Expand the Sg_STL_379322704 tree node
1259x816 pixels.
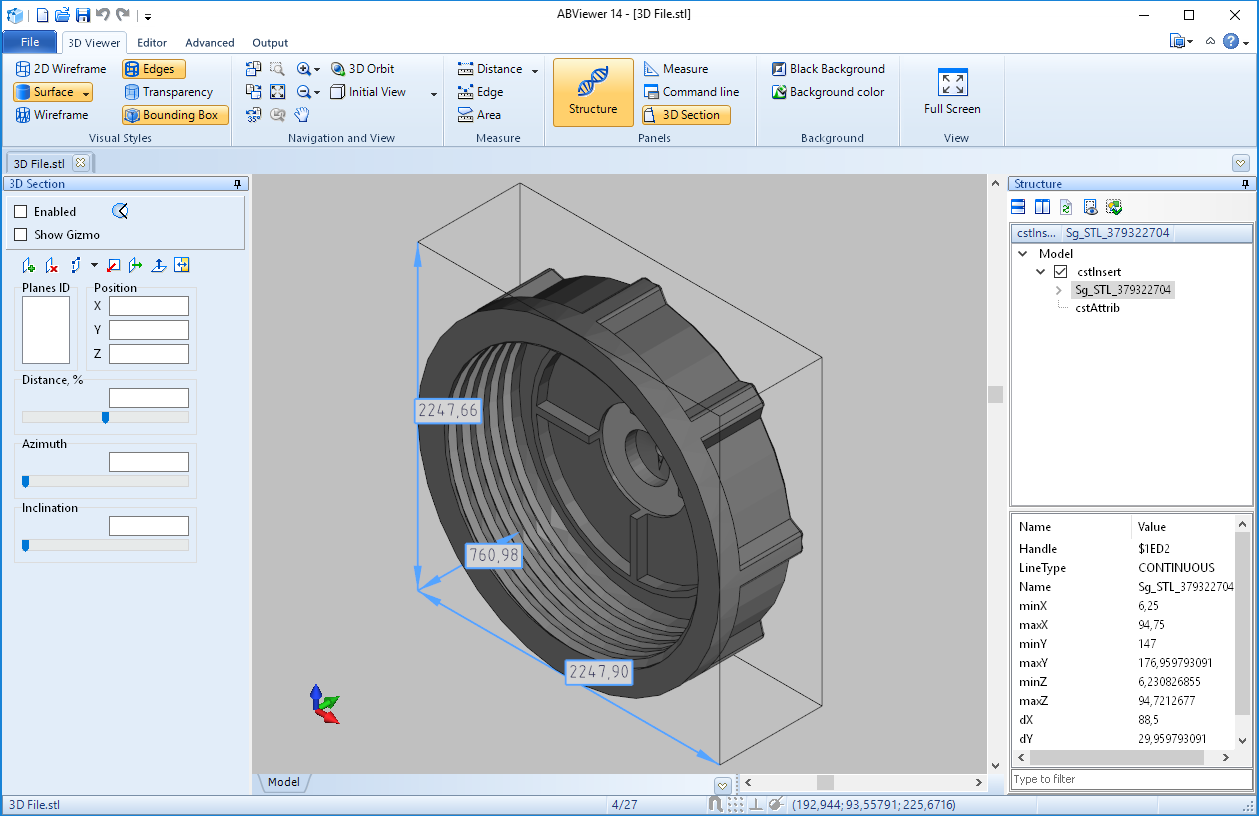pos(1059,290)
